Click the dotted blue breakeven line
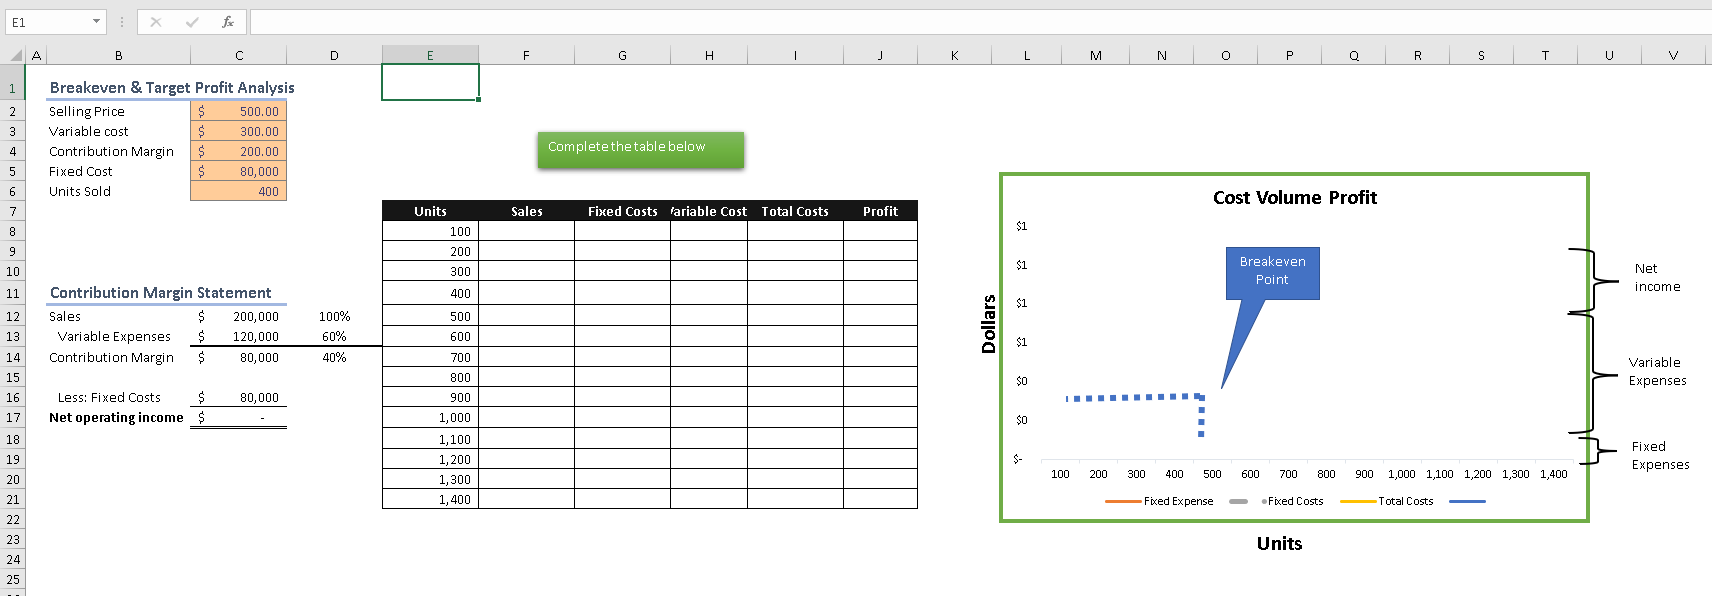 [x=1133, y=398]
